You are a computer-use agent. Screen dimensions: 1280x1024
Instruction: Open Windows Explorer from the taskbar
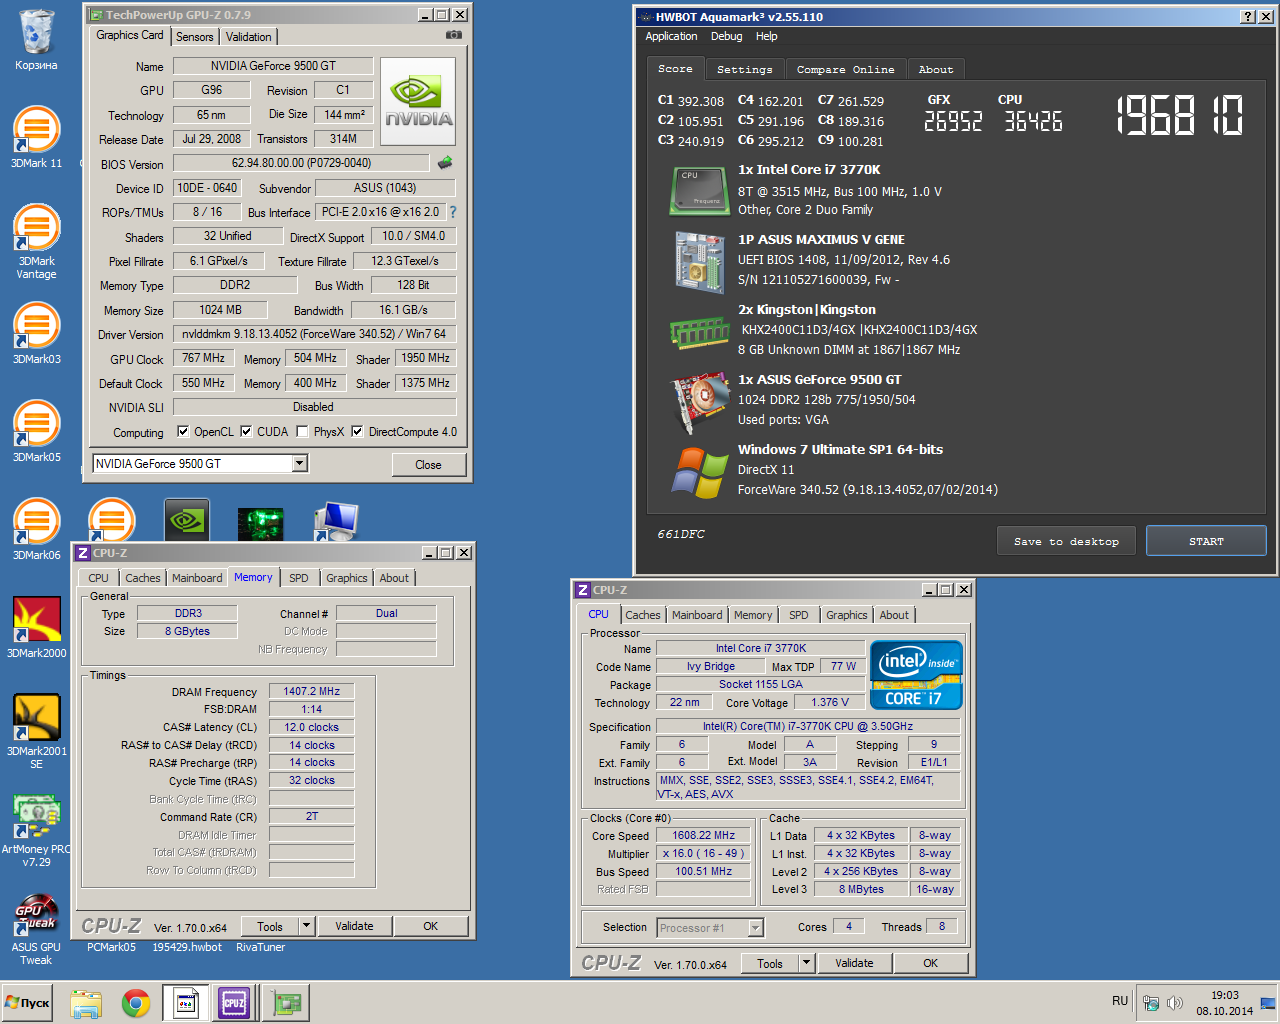pos(86,1003)
